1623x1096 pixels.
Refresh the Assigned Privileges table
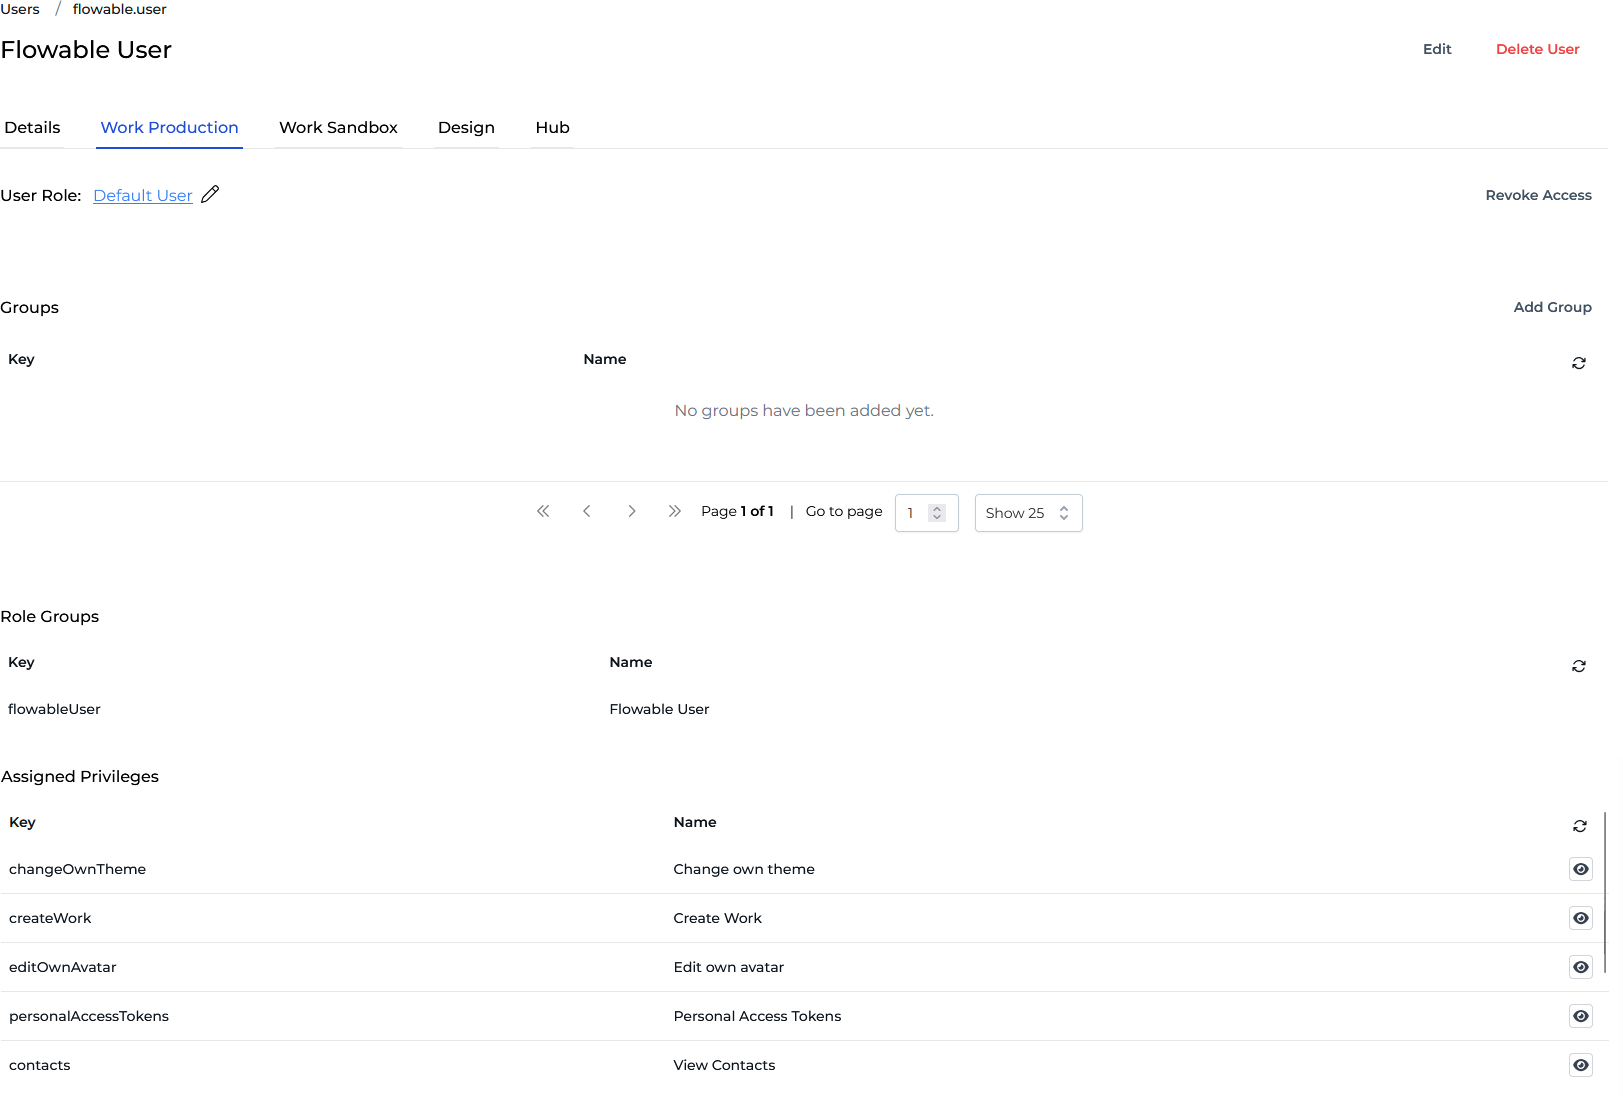point(1580,825)
